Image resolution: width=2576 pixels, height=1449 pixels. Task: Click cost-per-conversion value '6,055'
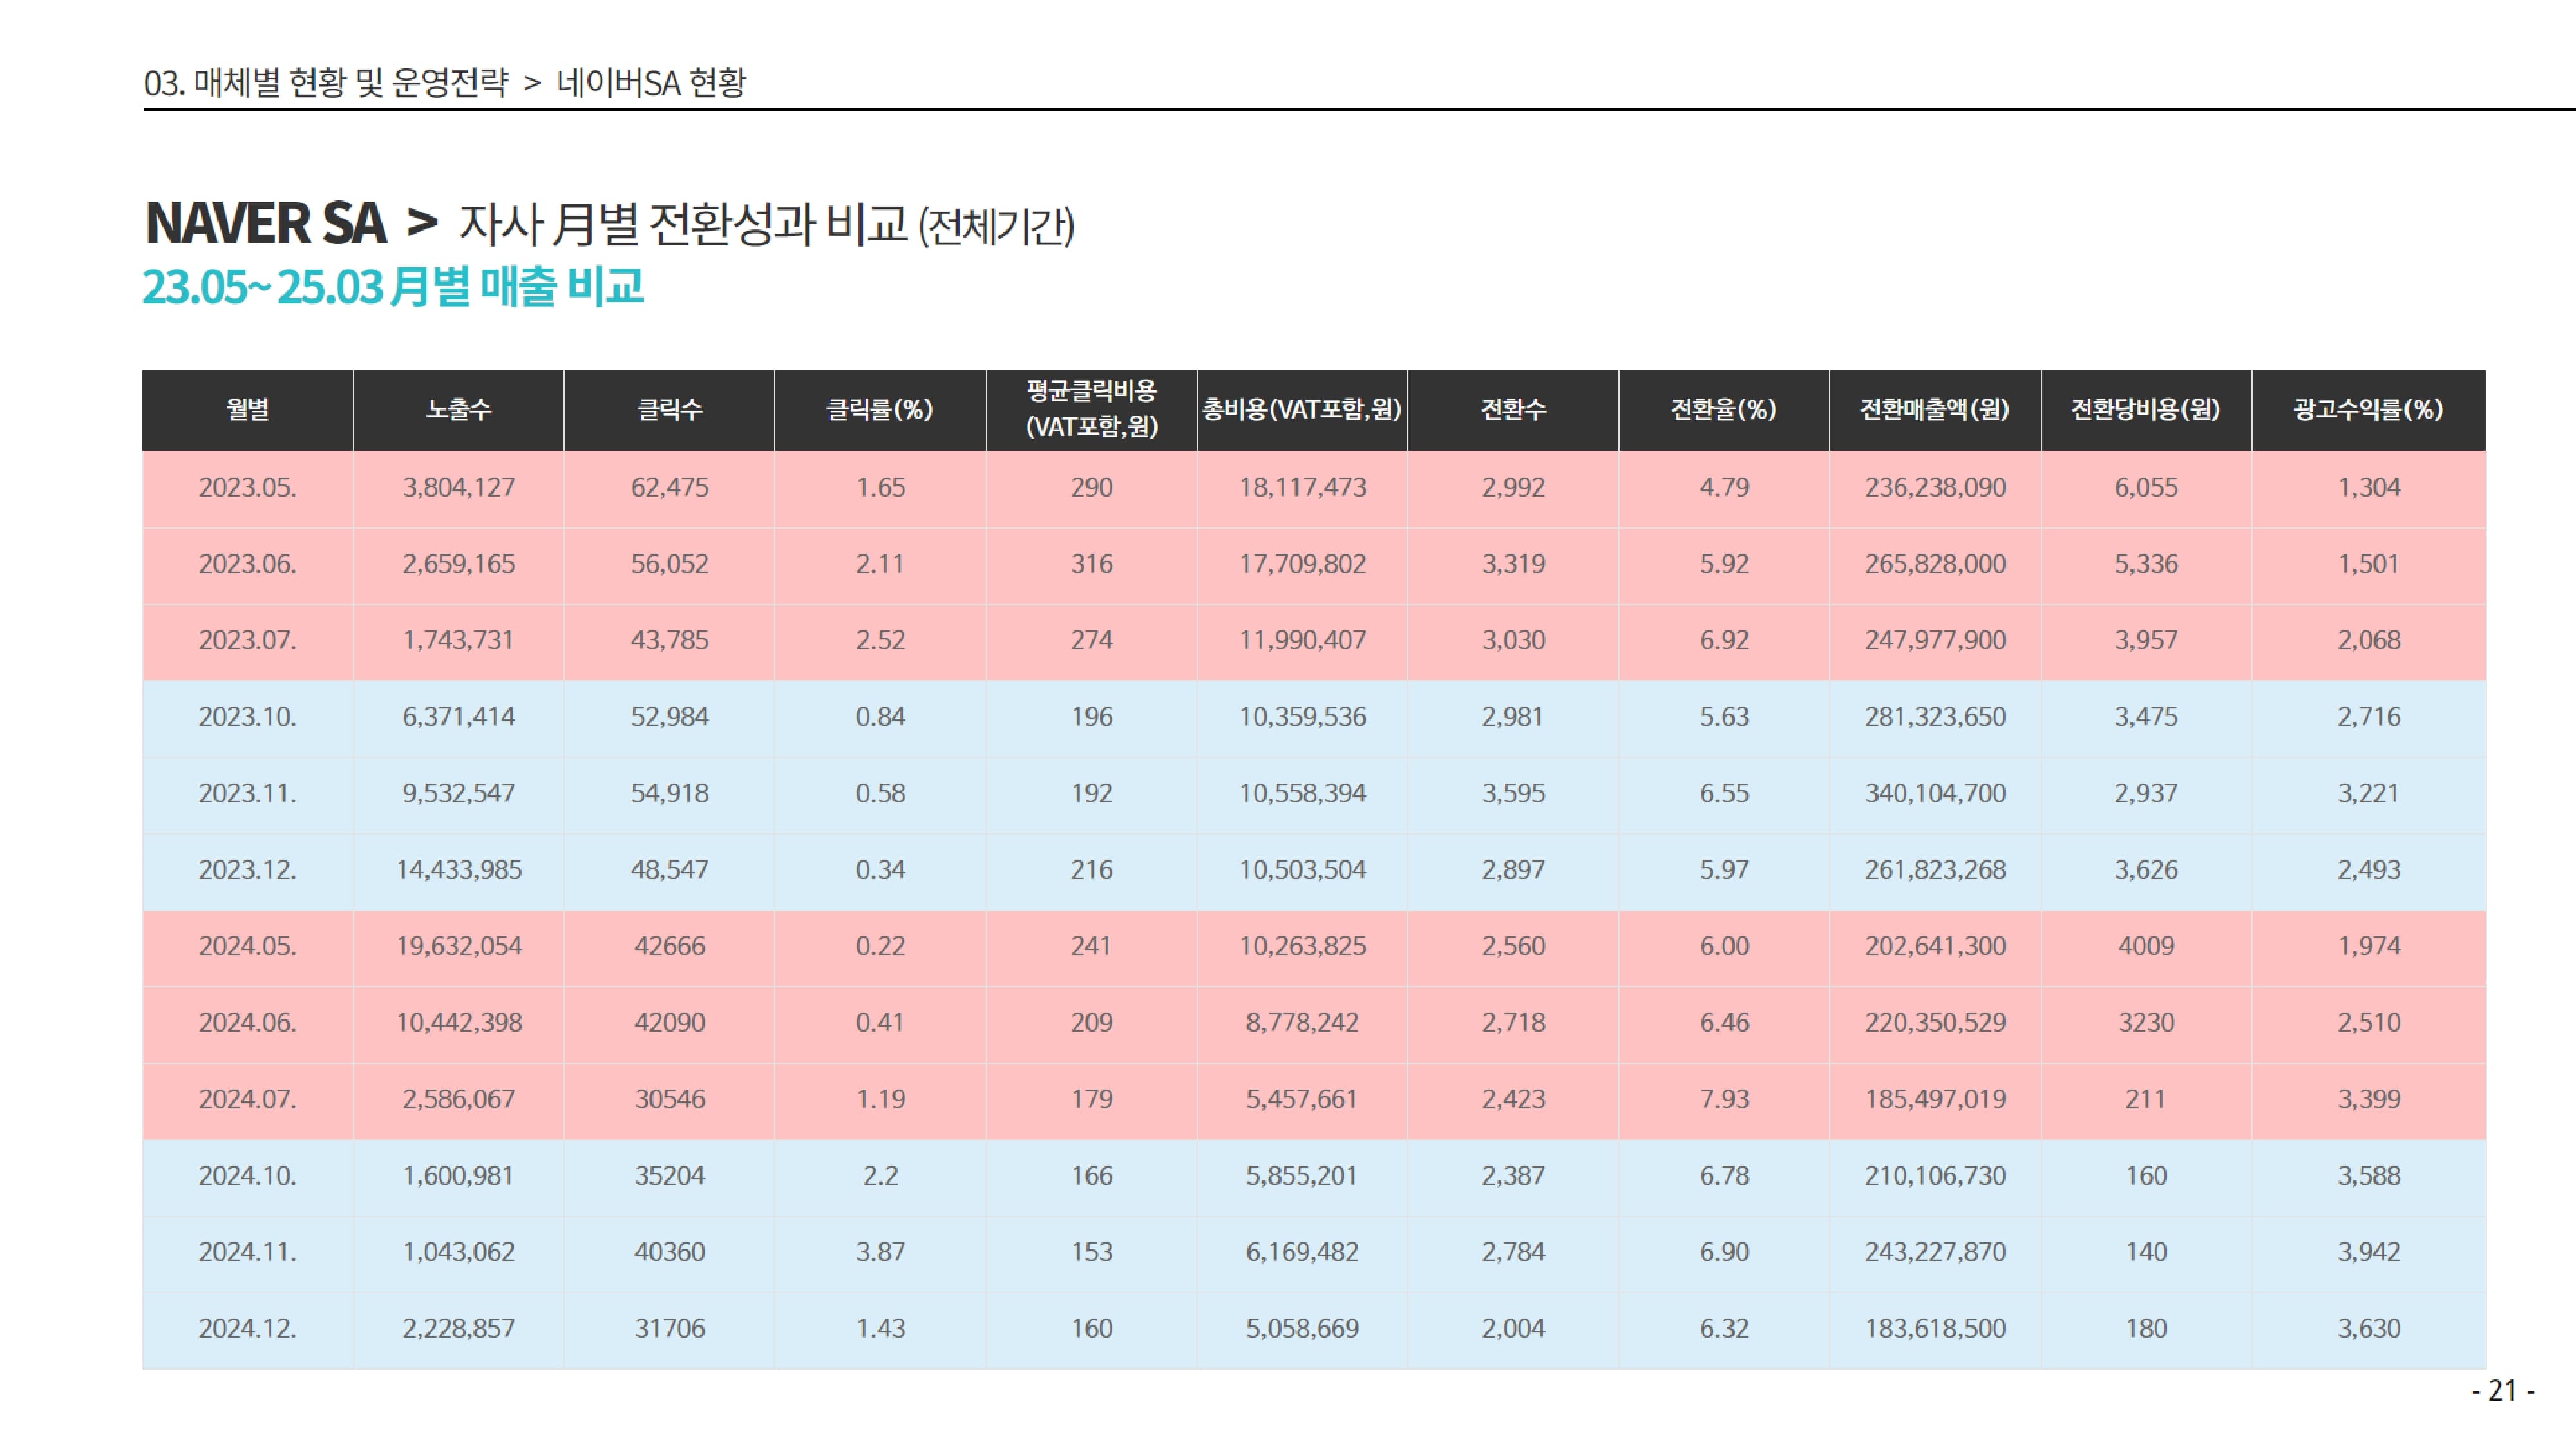pos(2146,488)
